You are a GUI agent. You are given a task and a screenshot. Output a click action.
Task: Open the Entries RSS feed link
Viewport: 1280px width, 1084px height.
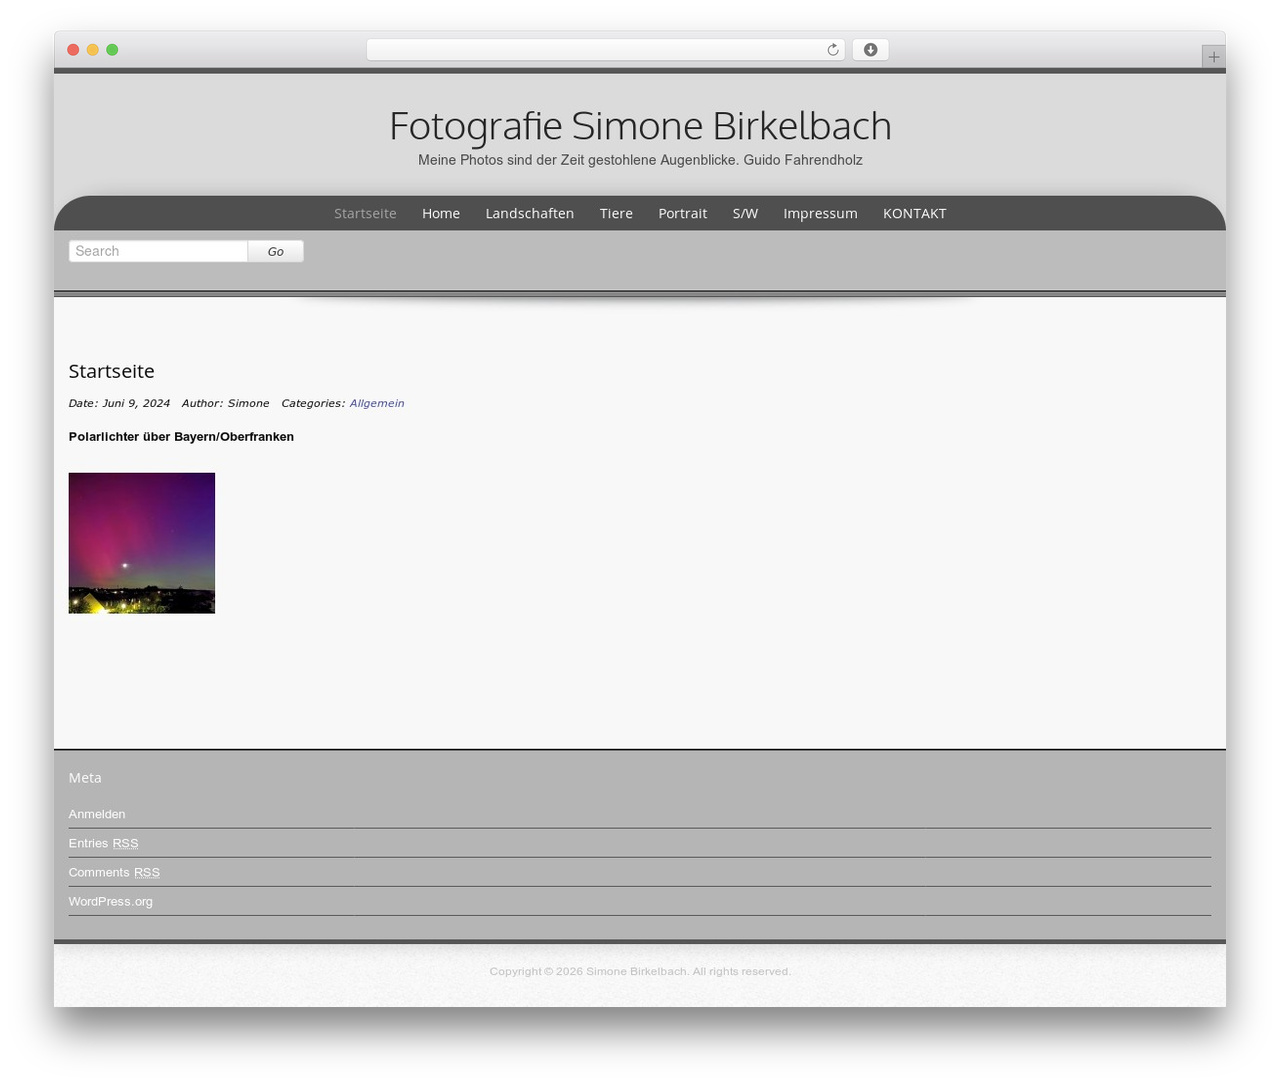point(104,843)
